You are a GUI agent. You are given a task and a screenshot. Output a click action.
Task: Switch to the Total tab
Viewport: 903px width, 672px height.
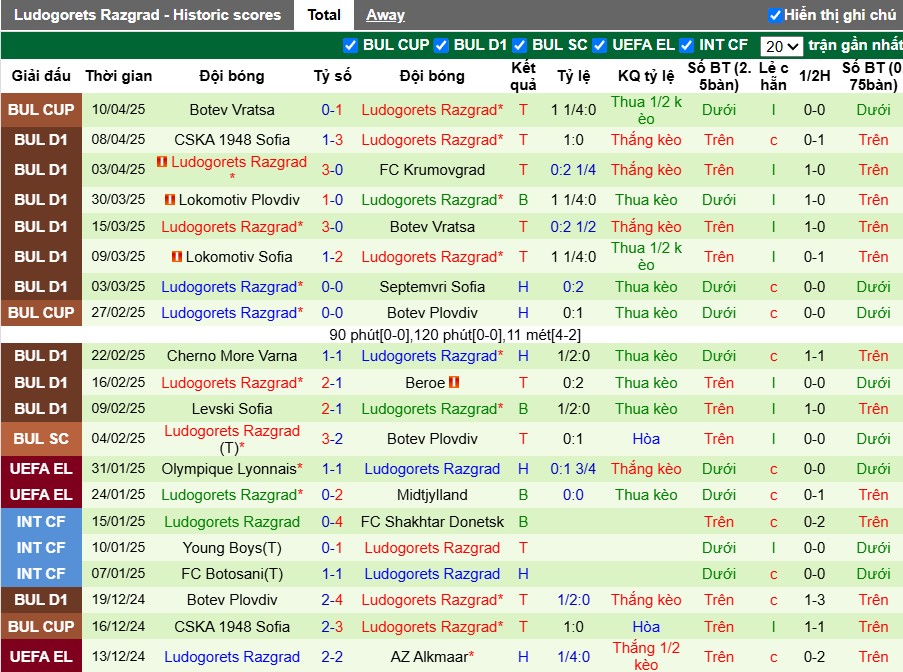tap(324, 15)
